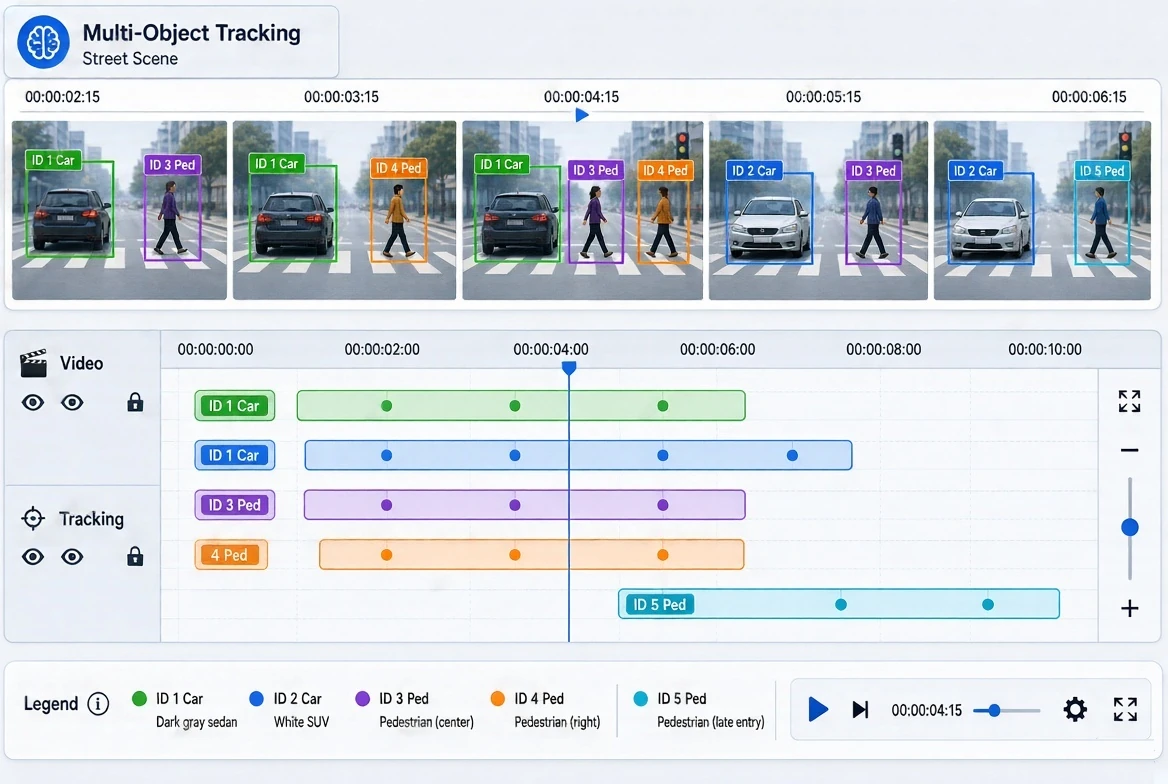Viewport: 1168px width, 784px height.
Task: Enter fullscreen from the playback bar
Action: pos(1125,709)
